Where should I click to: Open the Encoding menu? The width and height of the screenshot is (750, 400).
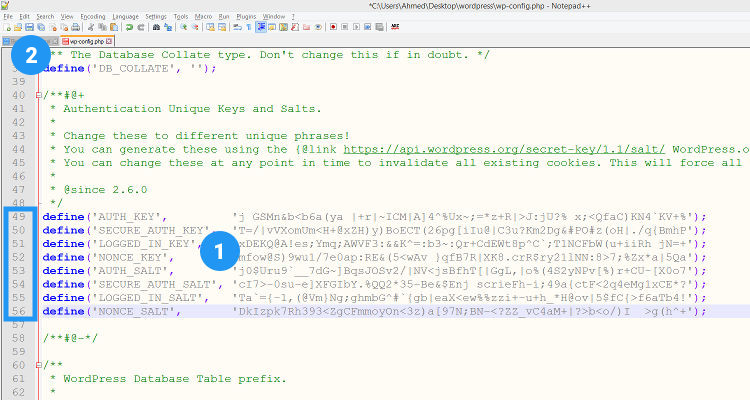click(93, 17)
